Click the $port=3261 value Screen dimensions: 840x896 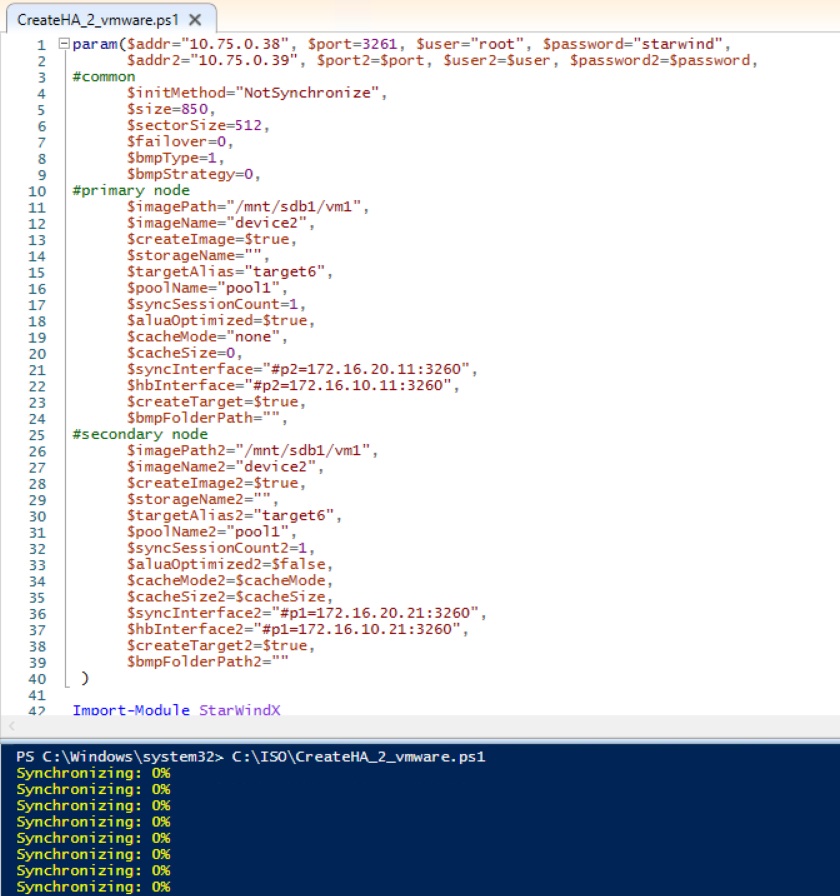[x=353, y=44]
